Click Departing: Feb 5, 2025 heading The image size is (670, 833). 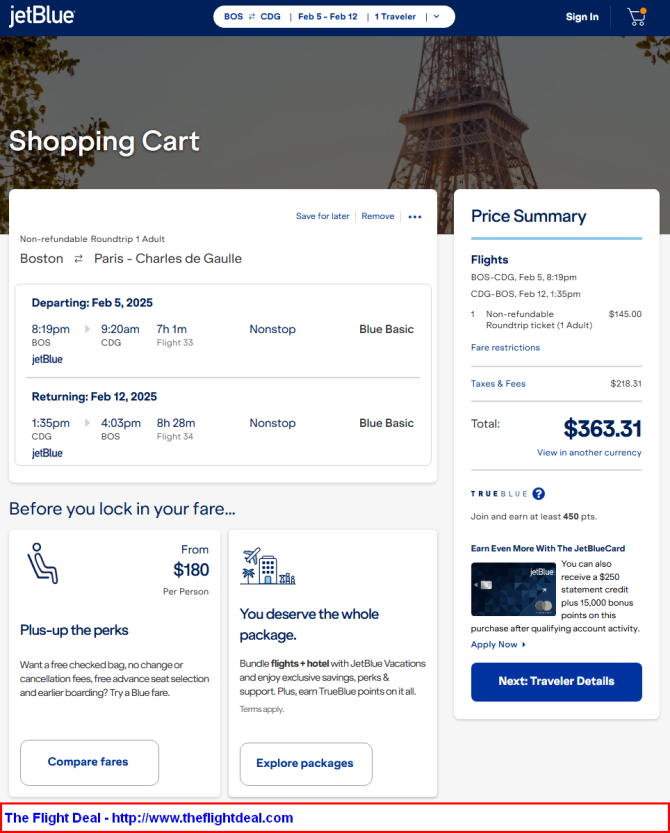coord(92,303)
